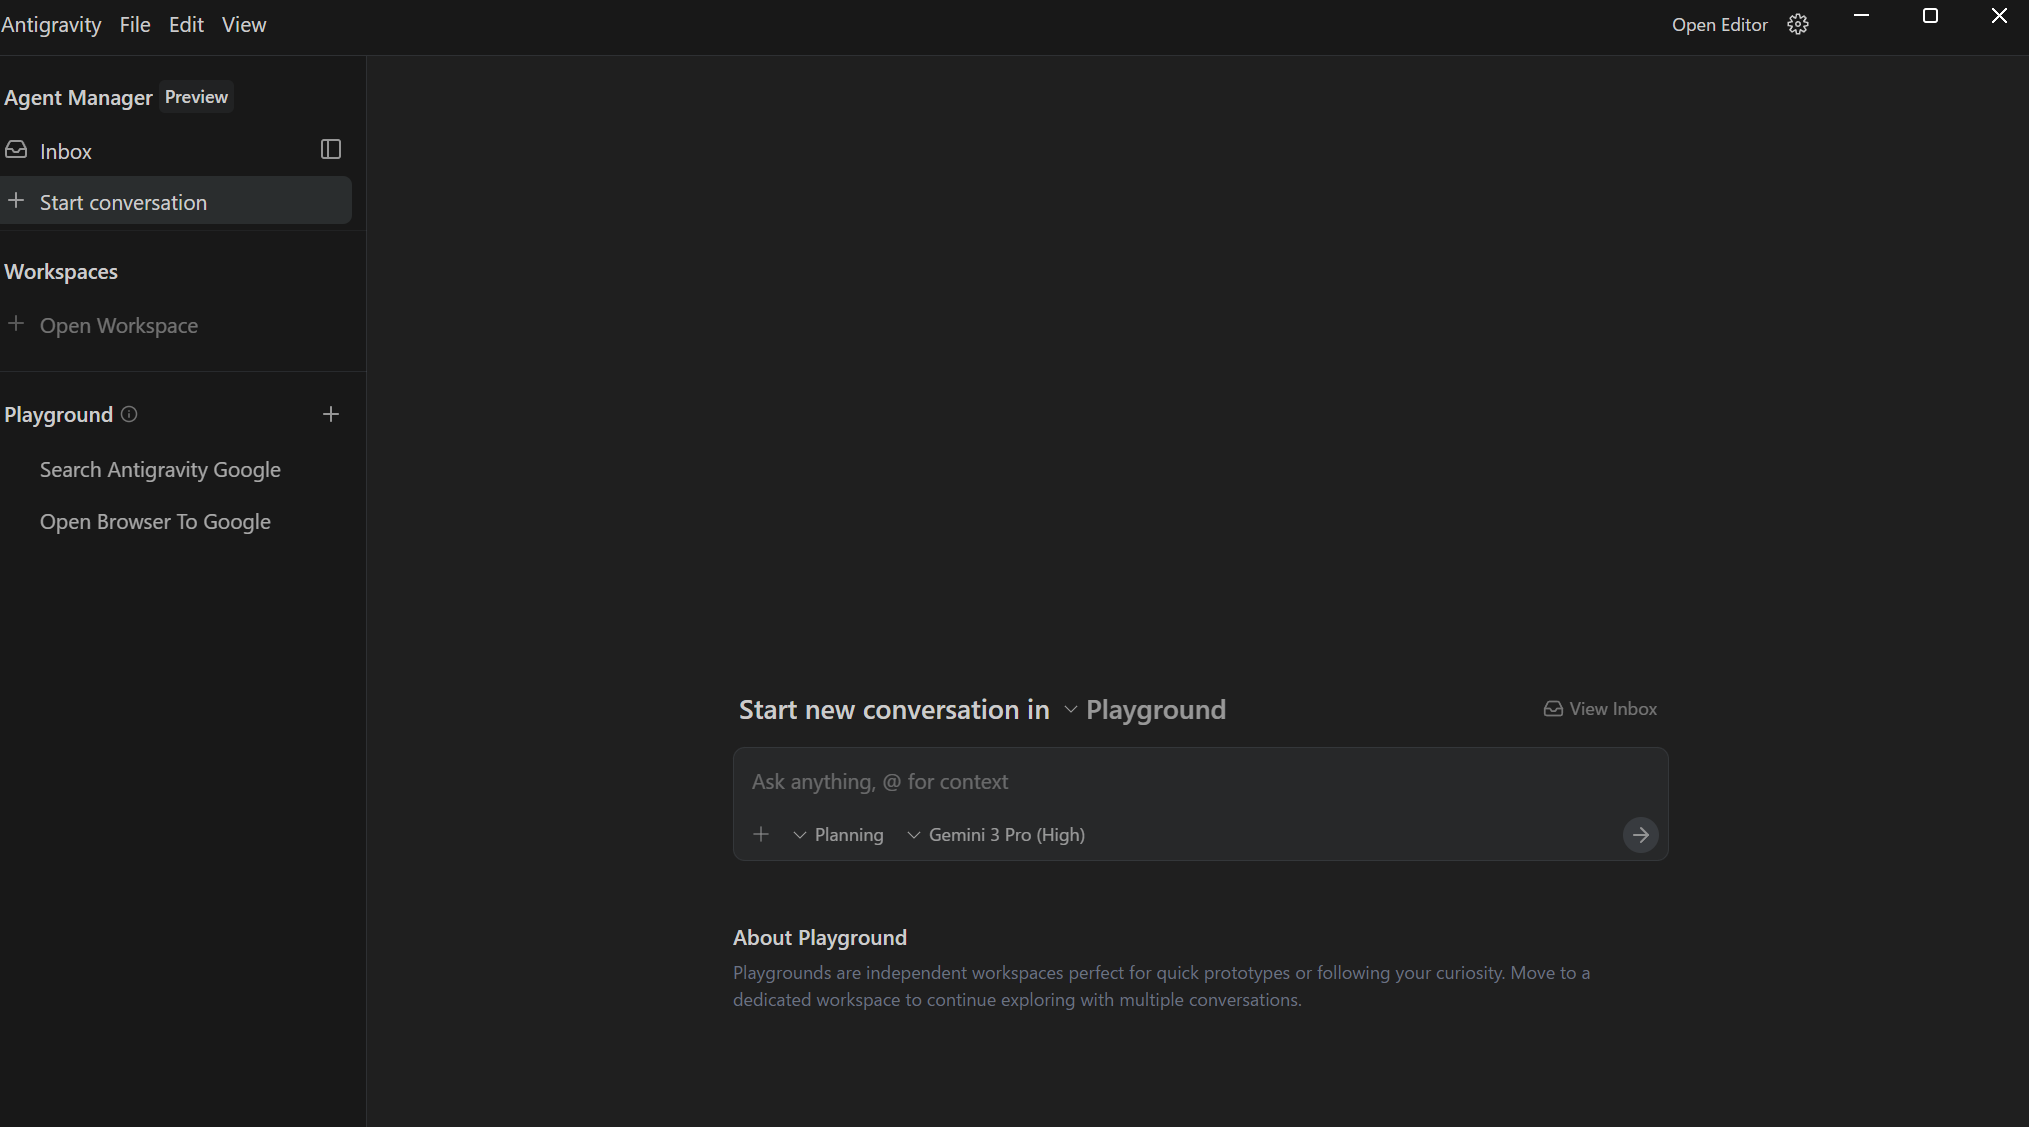Toggle the sidebar panel icon beside Inbox
Image resolution: width=2029 pixels, height=1127 pixels.
coord(331,150)
